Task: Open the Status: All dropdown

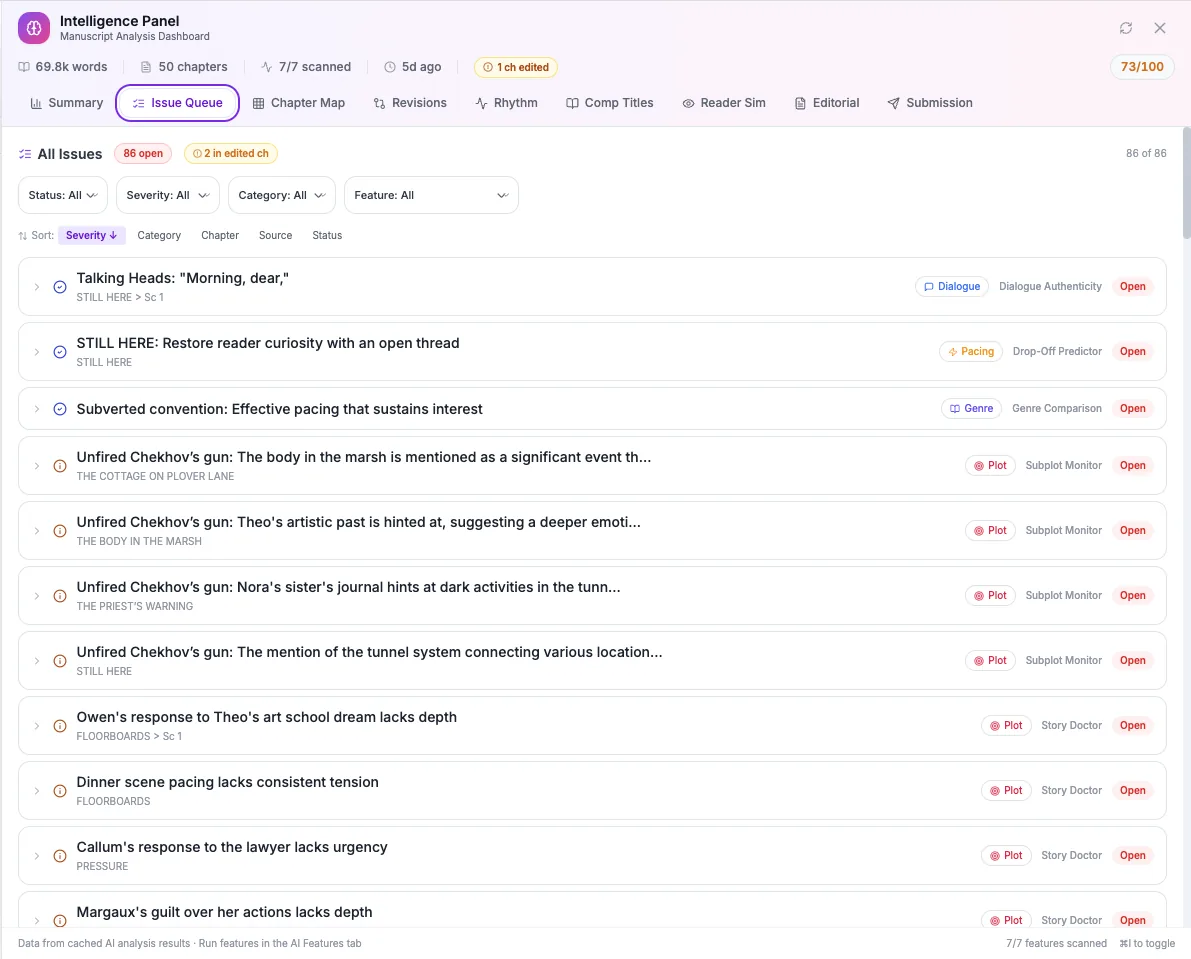Action: (63, 195)
